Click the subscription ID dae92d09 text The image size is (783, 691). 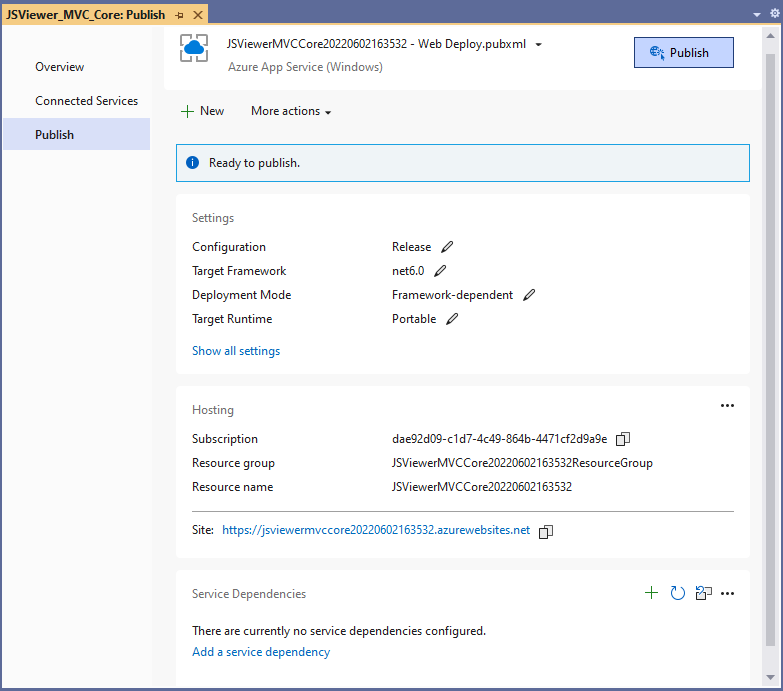499,439
